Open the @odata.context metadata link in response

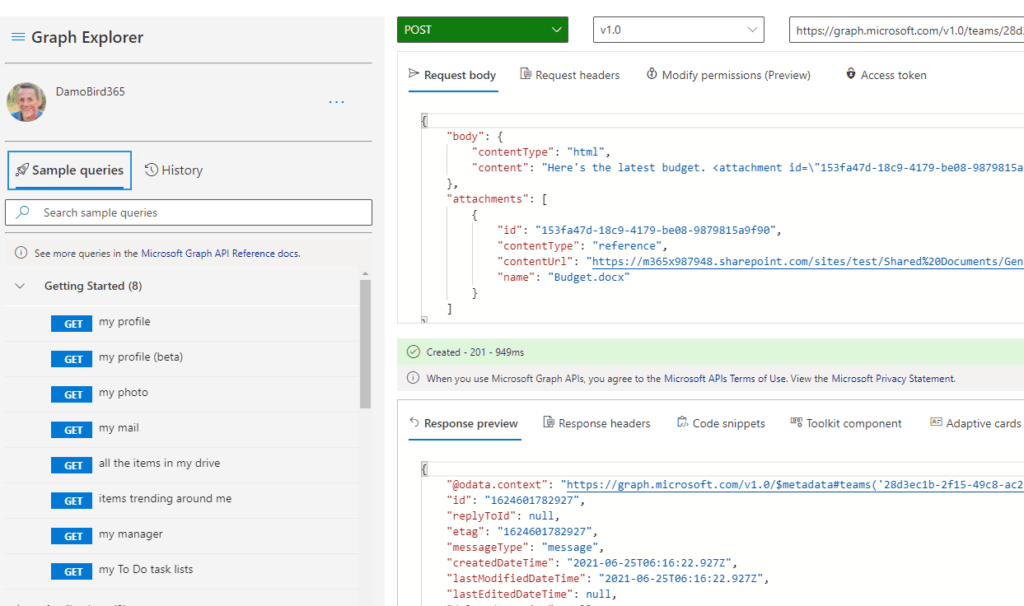[795, 485]
